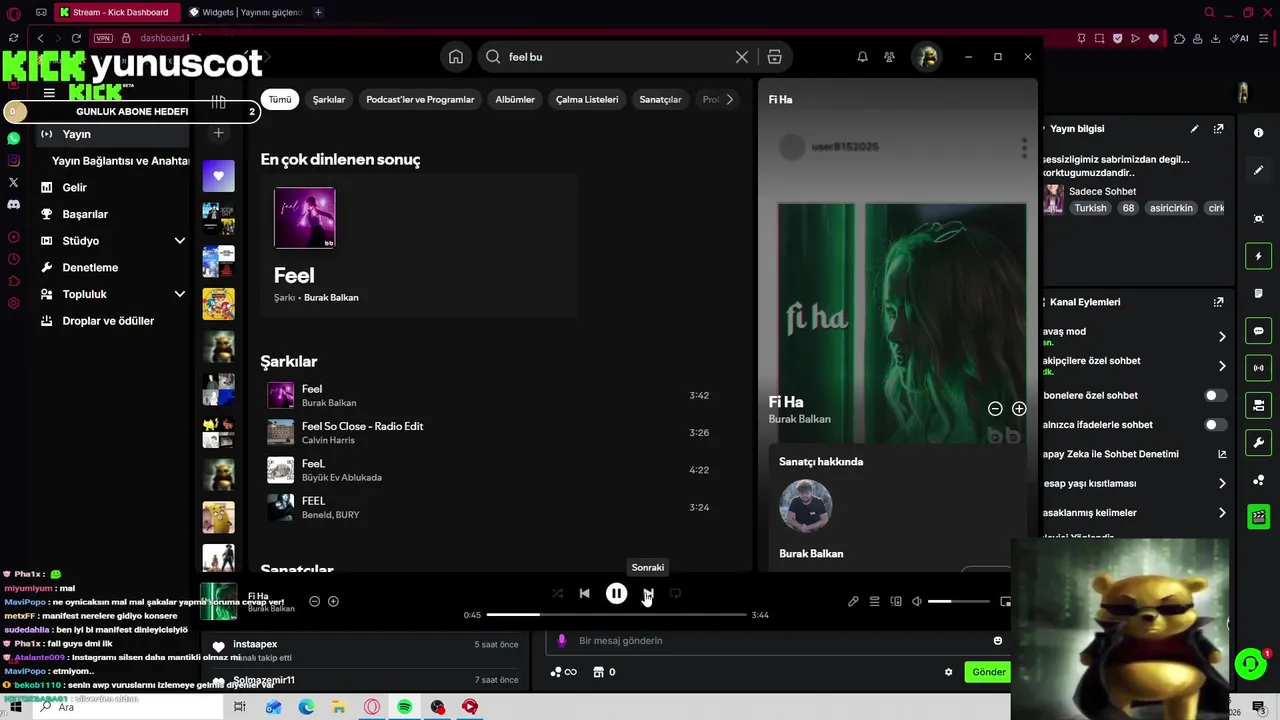Expand the Yavaş mod option
The height and width of the screenshot is (720, 1280).
1221,337
